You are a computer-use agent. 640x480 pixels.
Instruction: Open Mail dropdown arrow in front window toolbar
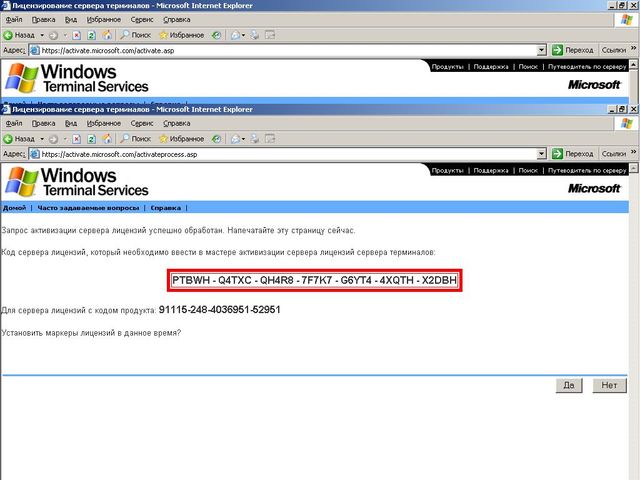(x=243, y=139)
